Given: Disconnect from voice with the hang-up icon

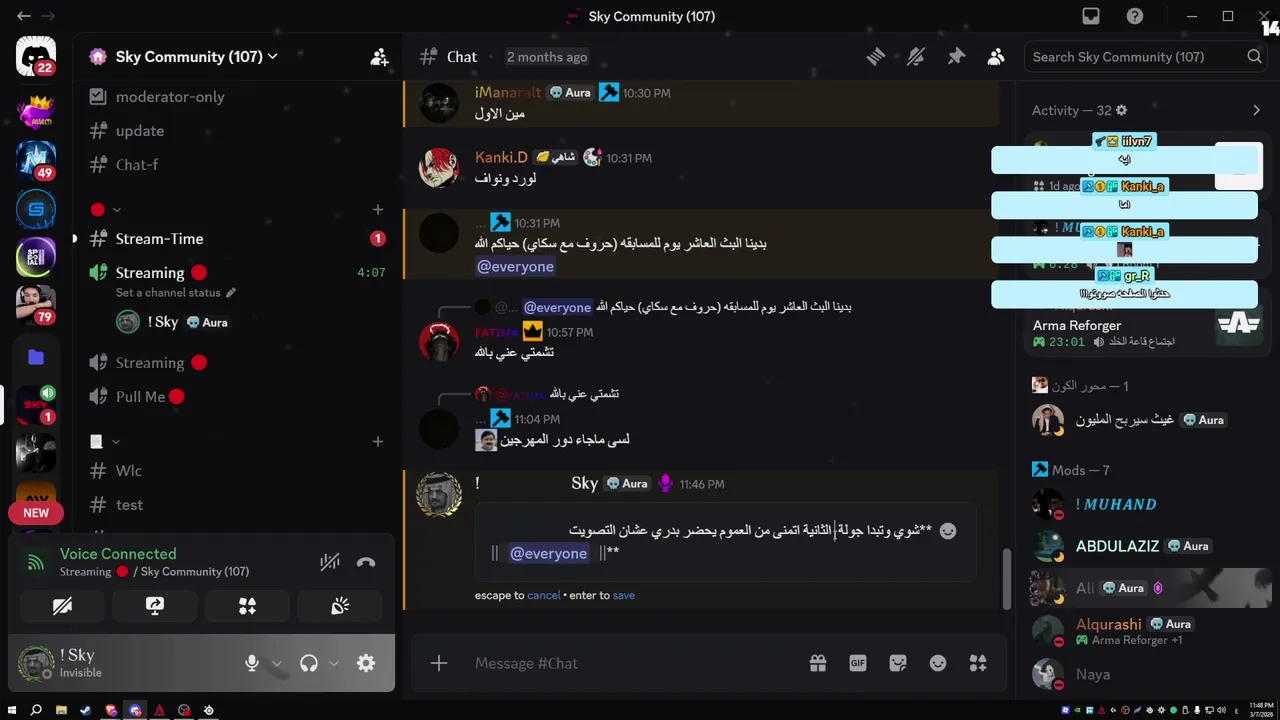Looking at the screenshot, I should (366, 562).
